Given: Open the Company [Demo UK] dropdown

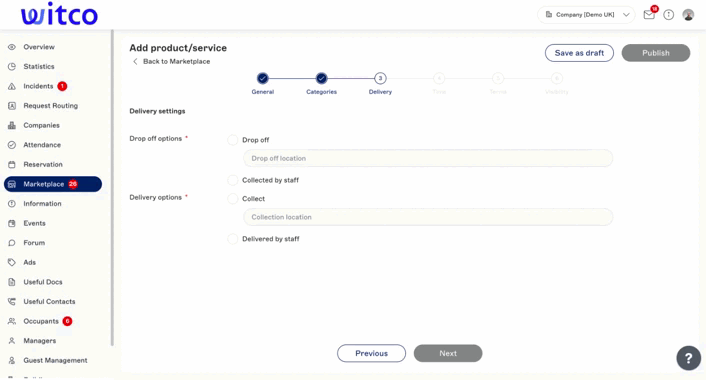Looking at the screenshot, I should (586, 15).
